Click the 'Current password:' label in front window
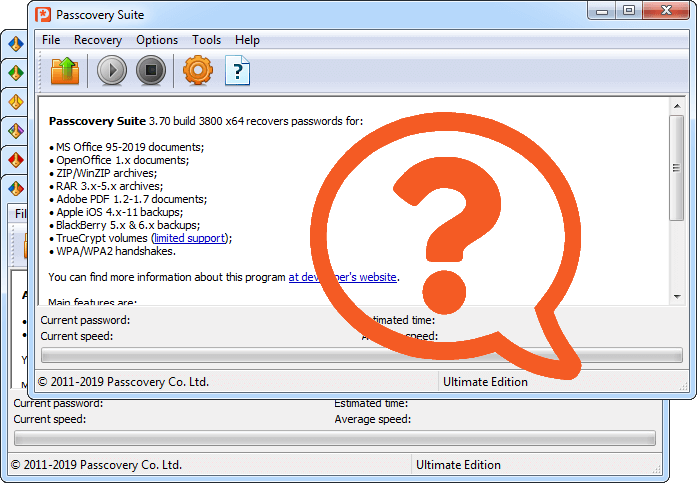Image resolution: width=697 pixels, height=483 pixels. click(x=85, y=320)
